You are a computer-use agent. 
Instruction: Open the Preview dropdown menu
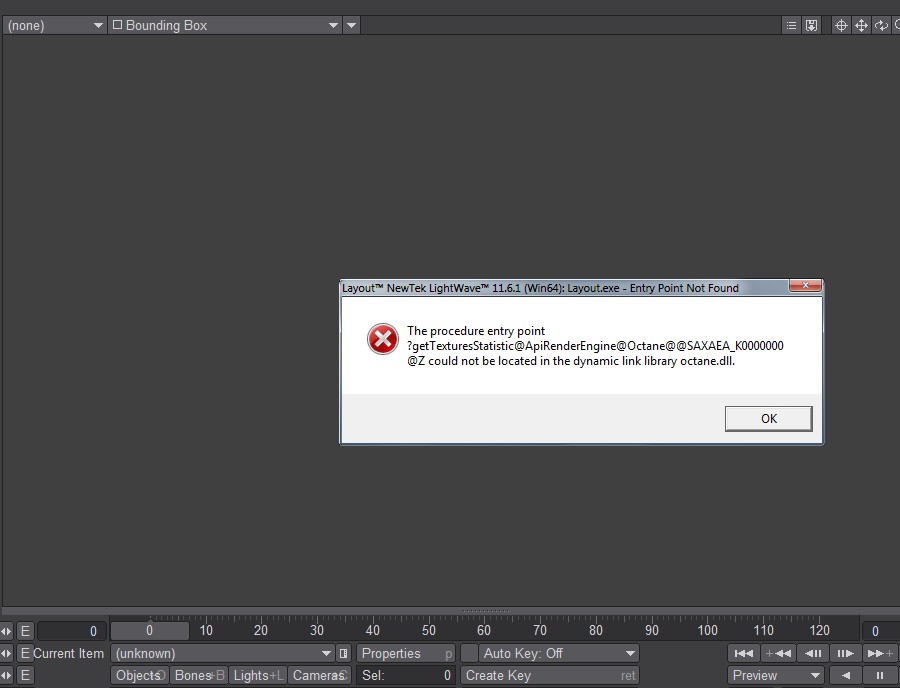[776, 675]
